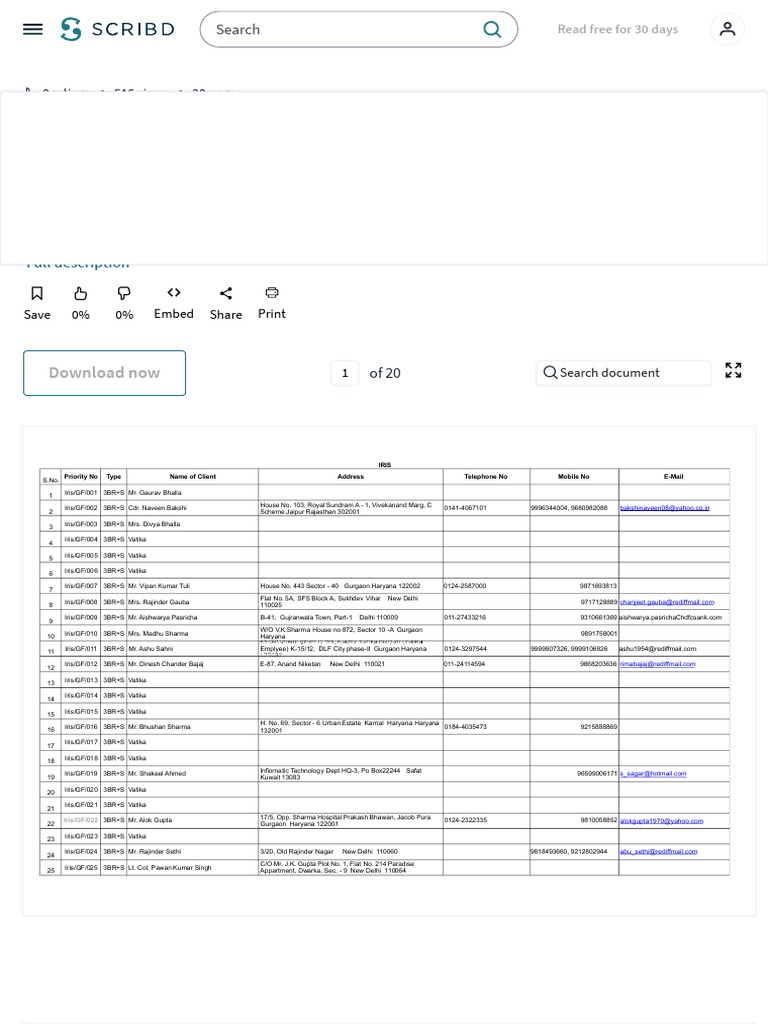Screen dimensions: 768x1024
Task: Enter fullscreen document view
Action: (x=733, y=370)
